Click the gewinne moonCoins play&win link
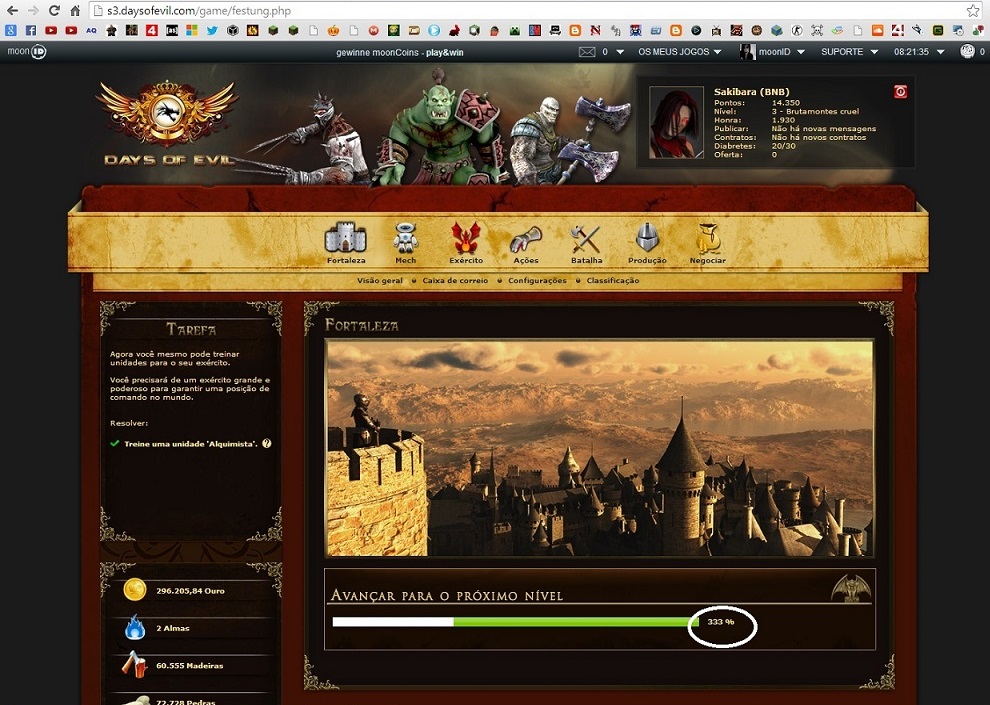This screenshot has height=705, width=990. [x=400, y=52]
